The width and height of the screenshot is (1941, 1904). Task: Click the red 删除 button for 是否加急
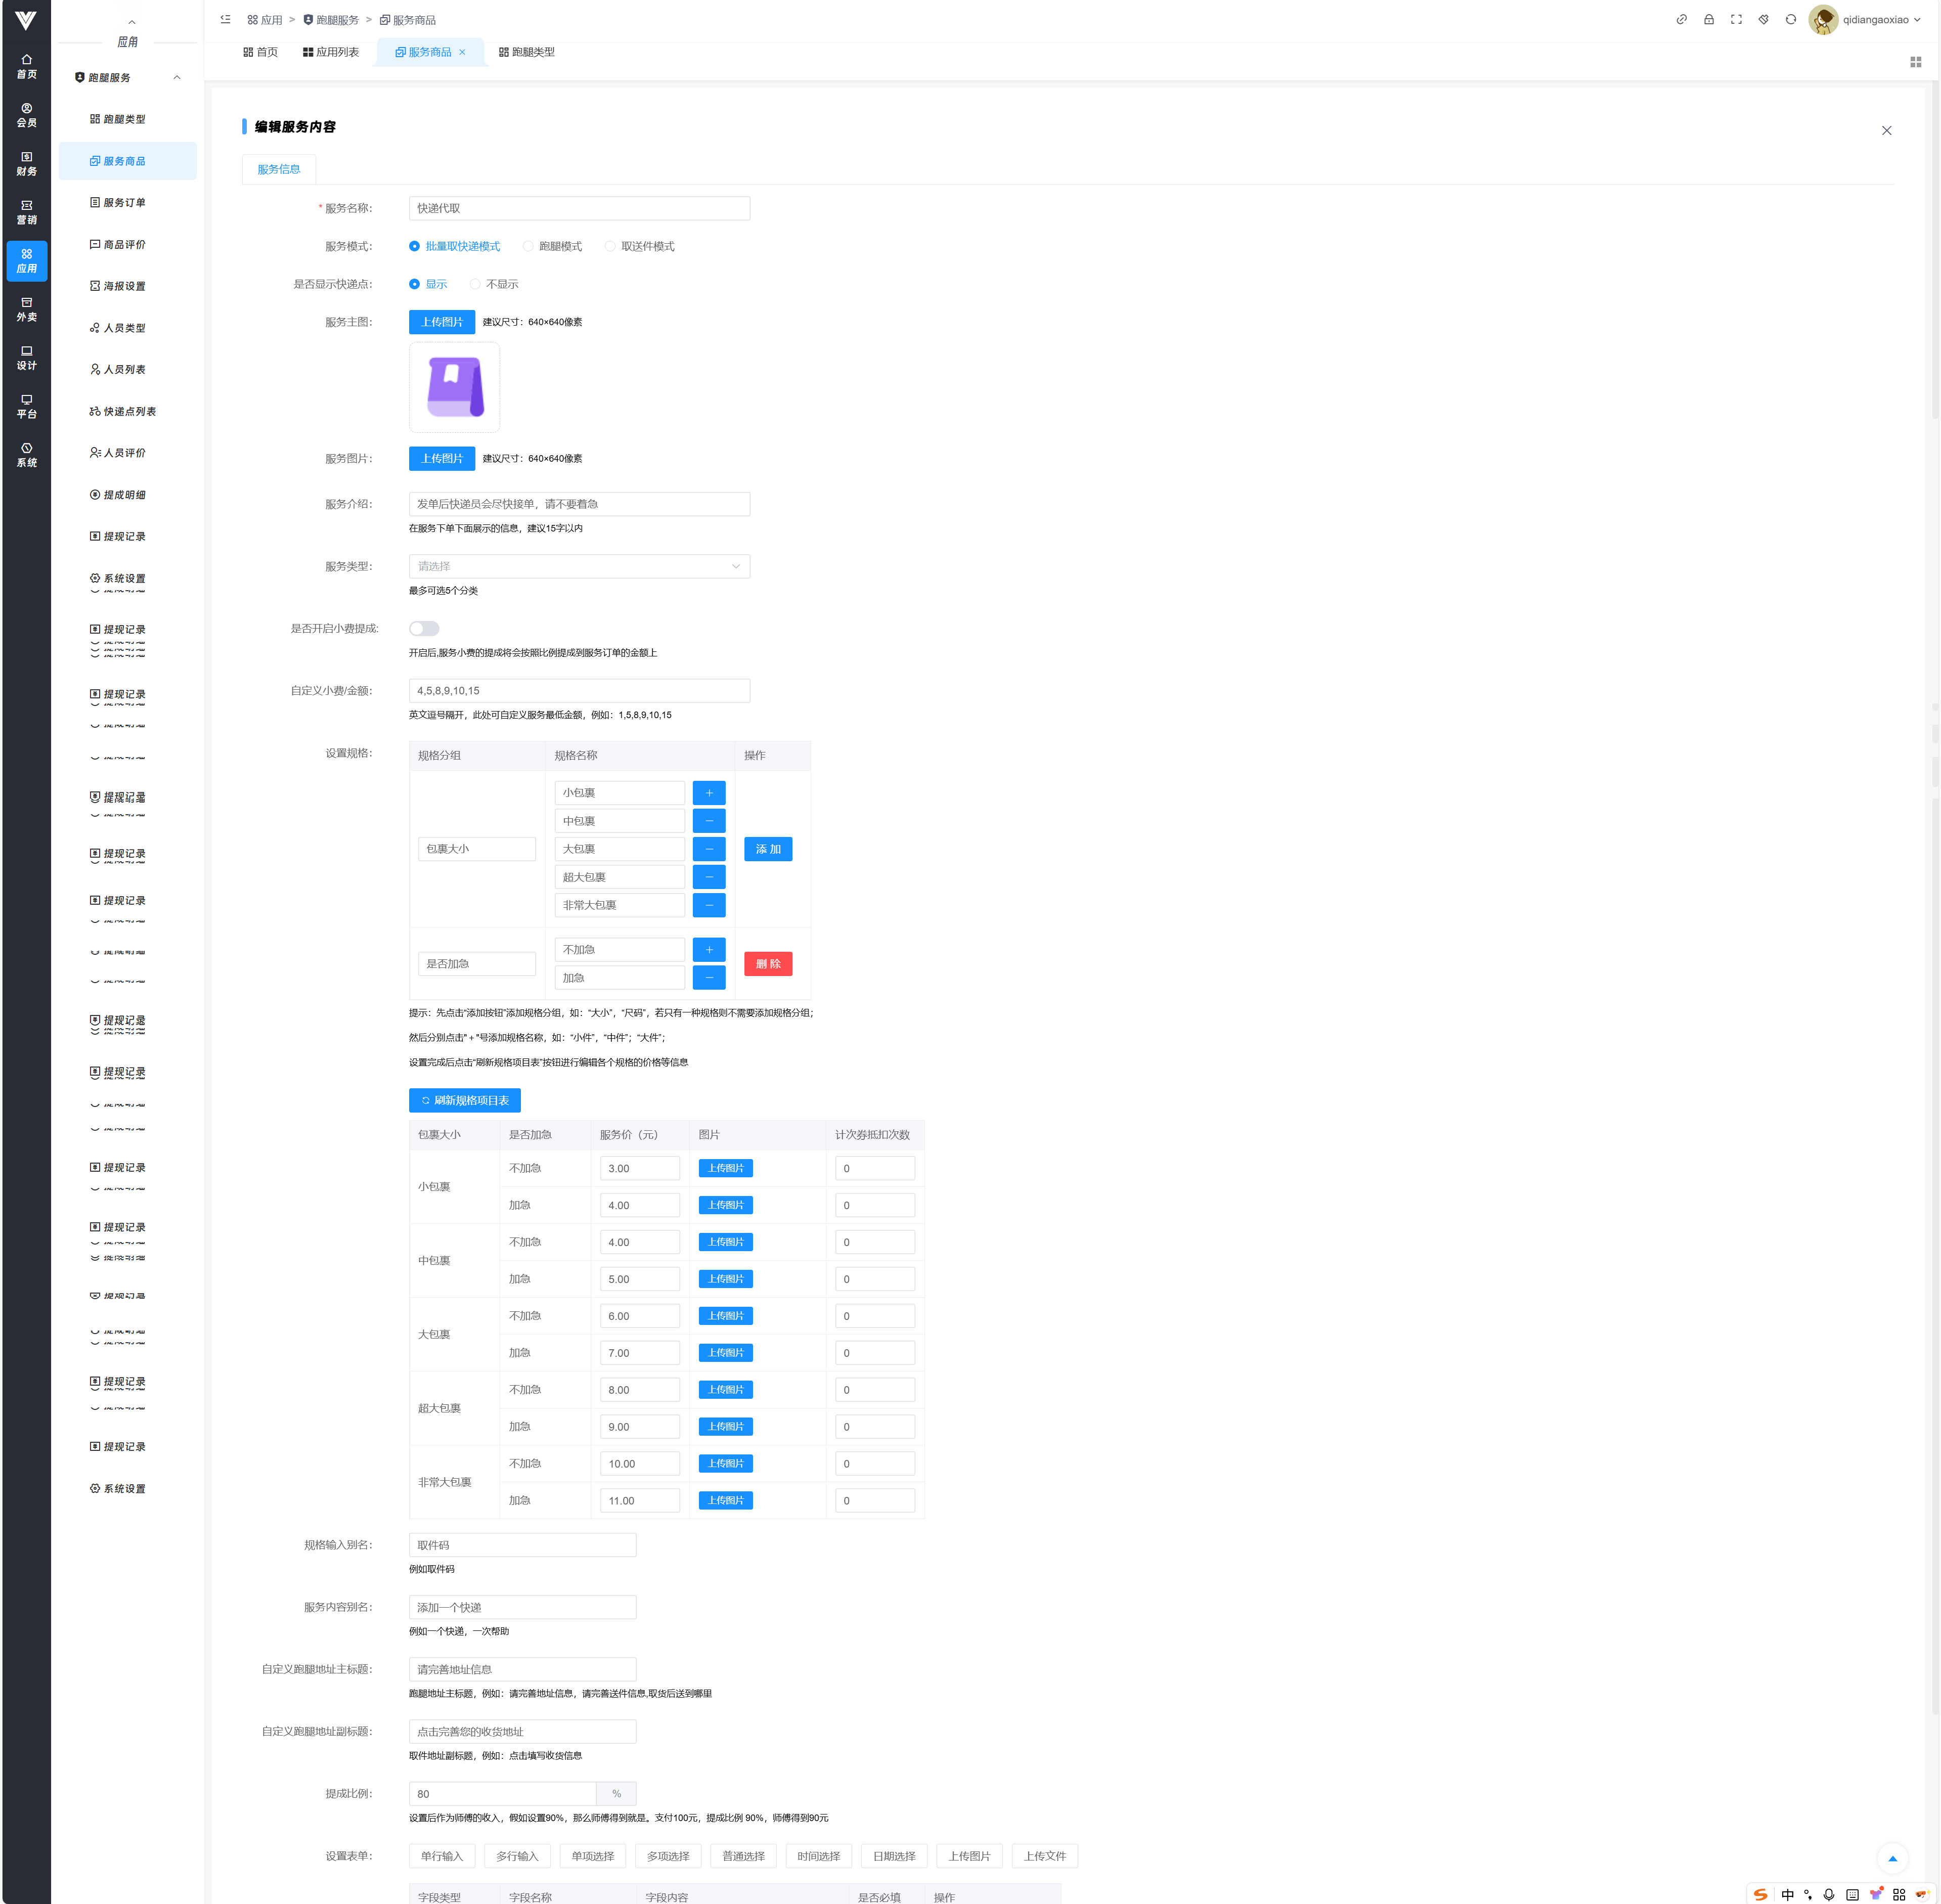point(767,964)
